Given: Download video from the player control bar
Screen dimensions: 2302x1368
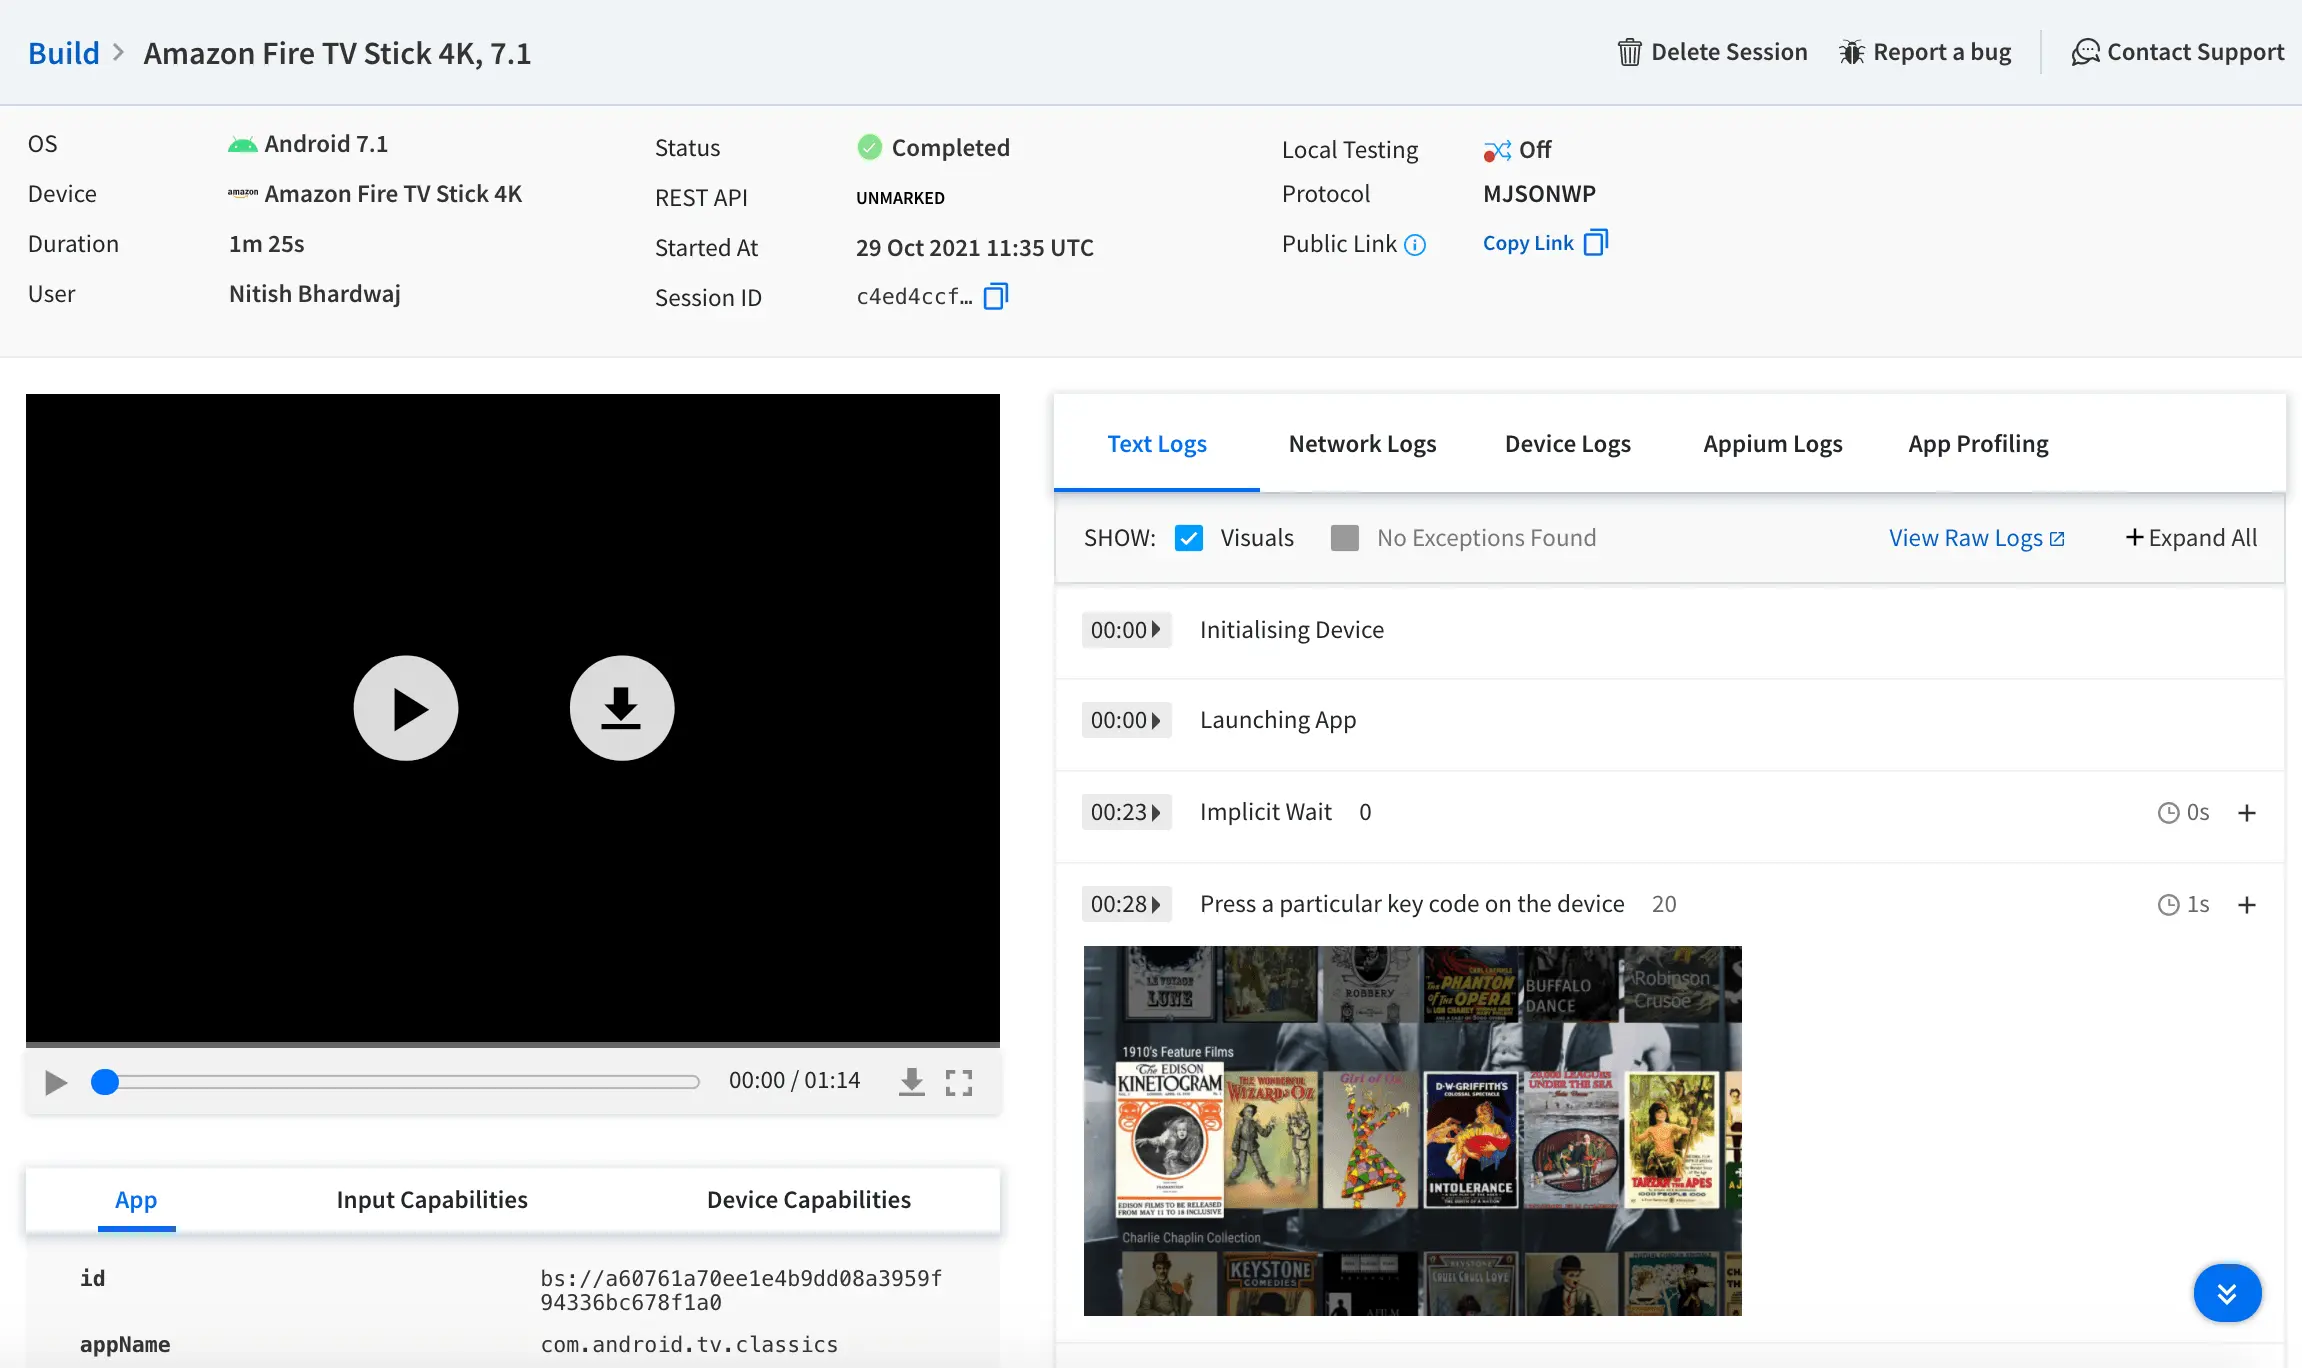Looking at the screenshot, I should [x=911, y=1082].
